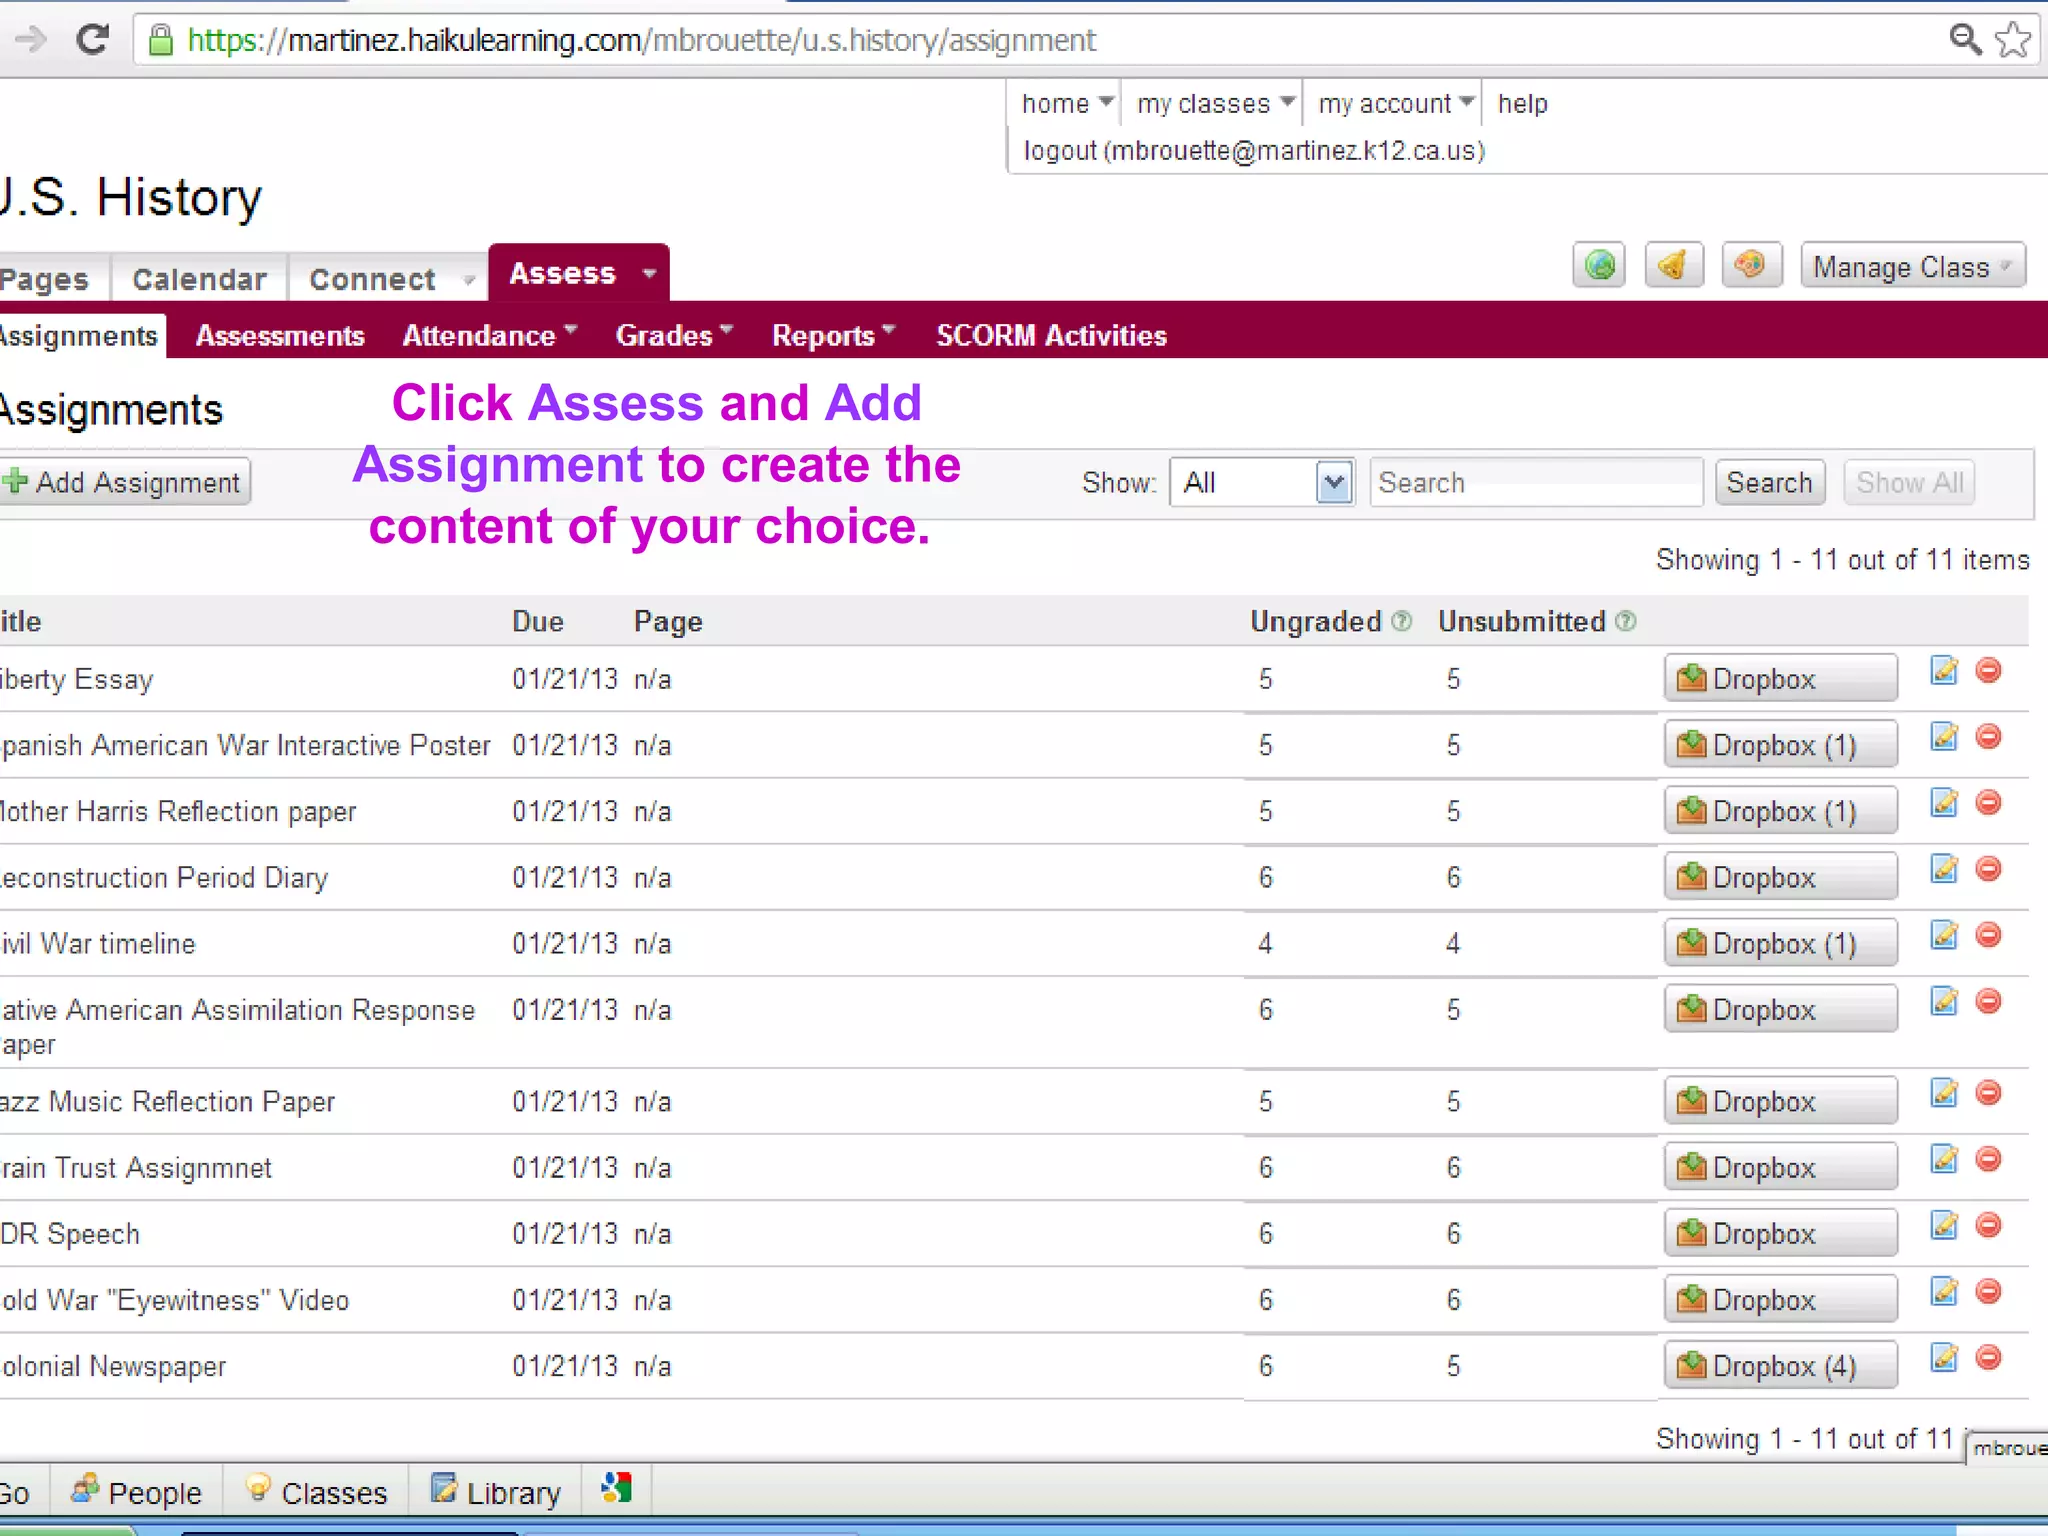Image resolution: width=2048 pixels, height=1536 pixels.
Task: Open the Assess tab dropdown arrow
Action: pos(649,273)
